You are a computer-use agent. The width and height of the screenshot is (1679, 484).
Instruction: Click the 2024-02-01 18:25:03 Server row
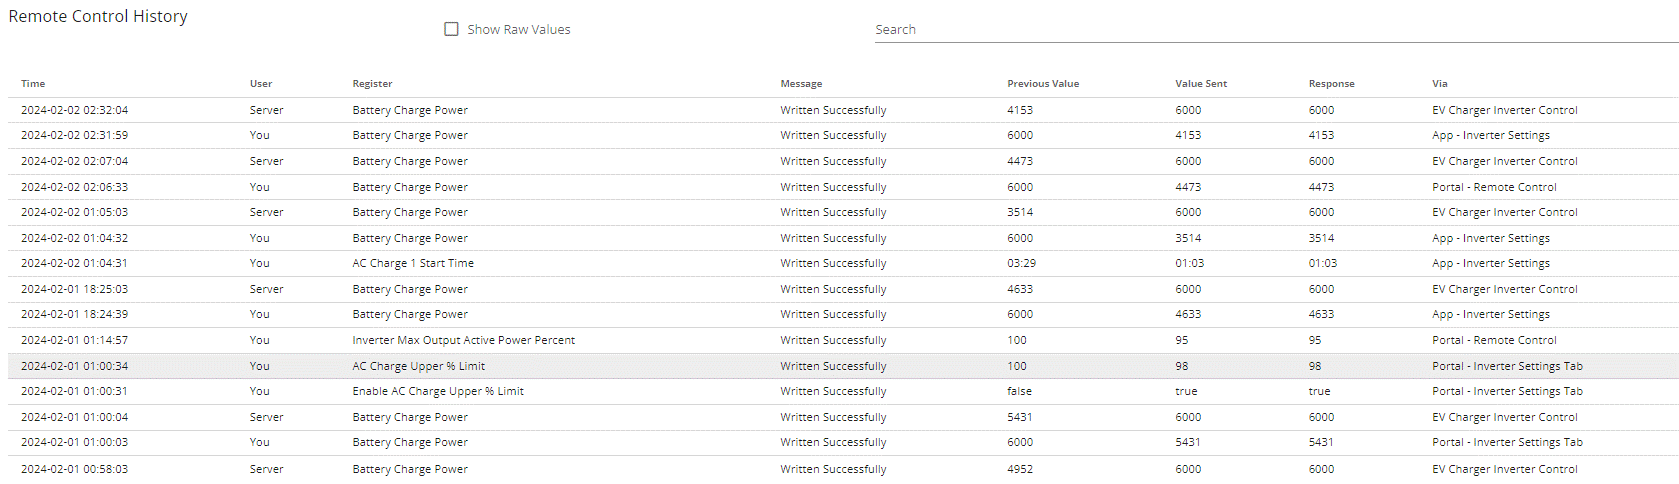click(x=843, y=289)
